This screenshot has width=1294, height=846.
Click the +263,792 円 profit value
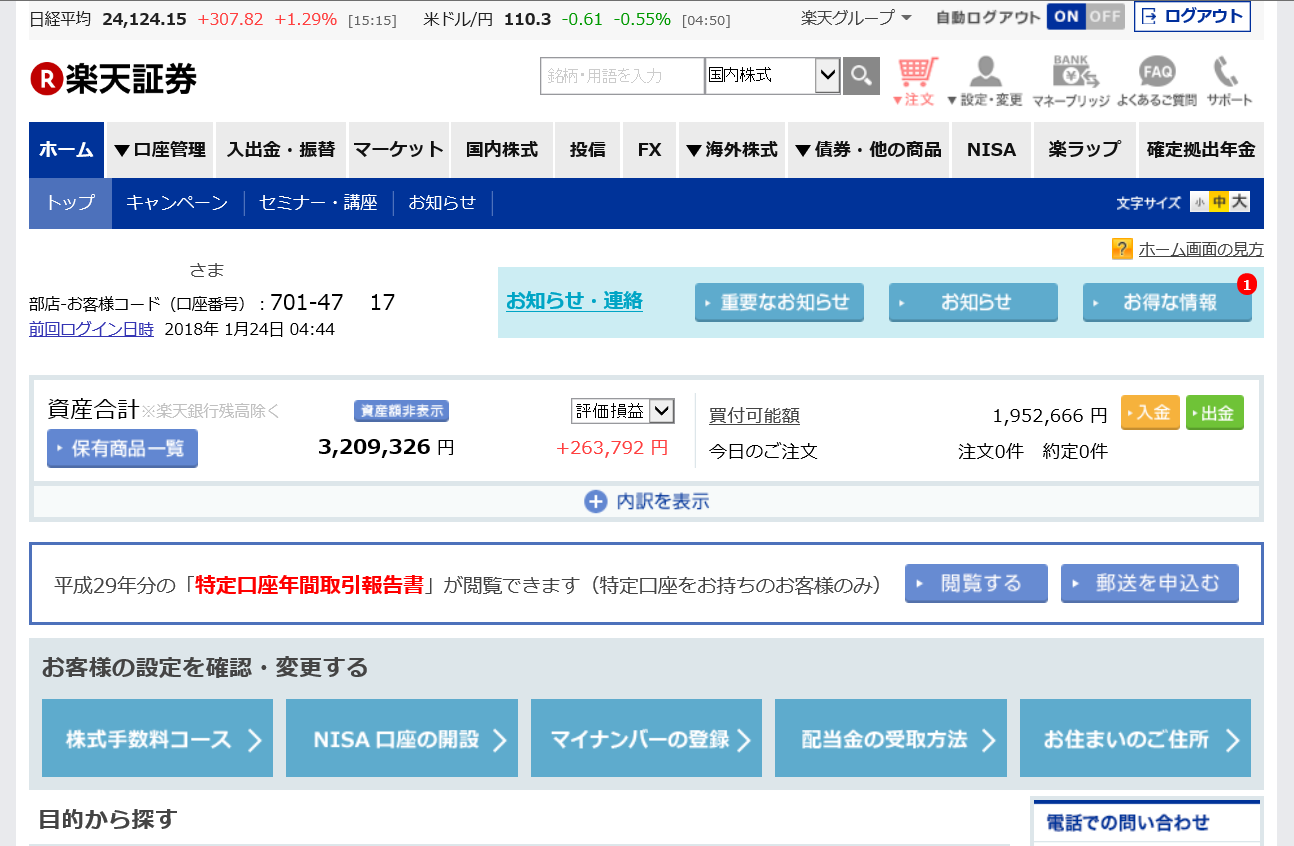[612, 448]
